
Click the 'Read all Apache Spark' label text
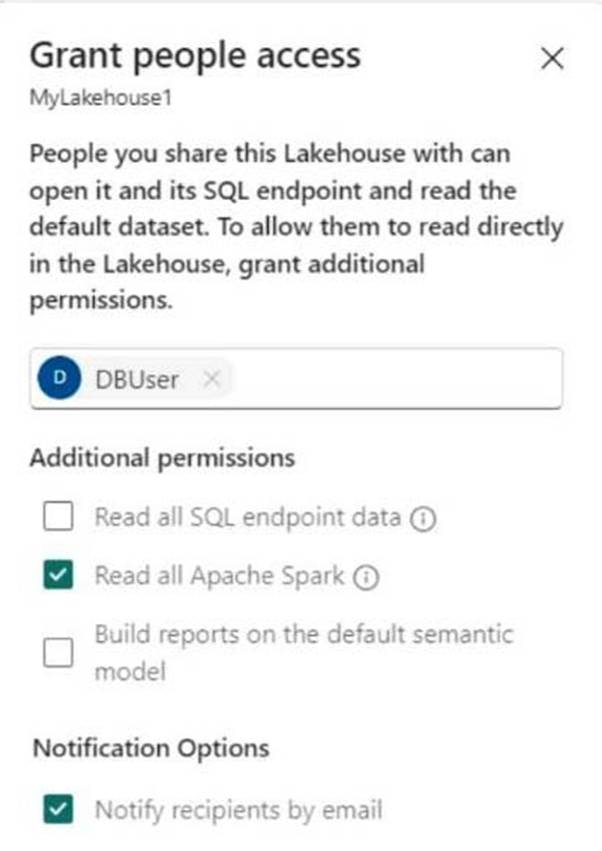point(220,576)
